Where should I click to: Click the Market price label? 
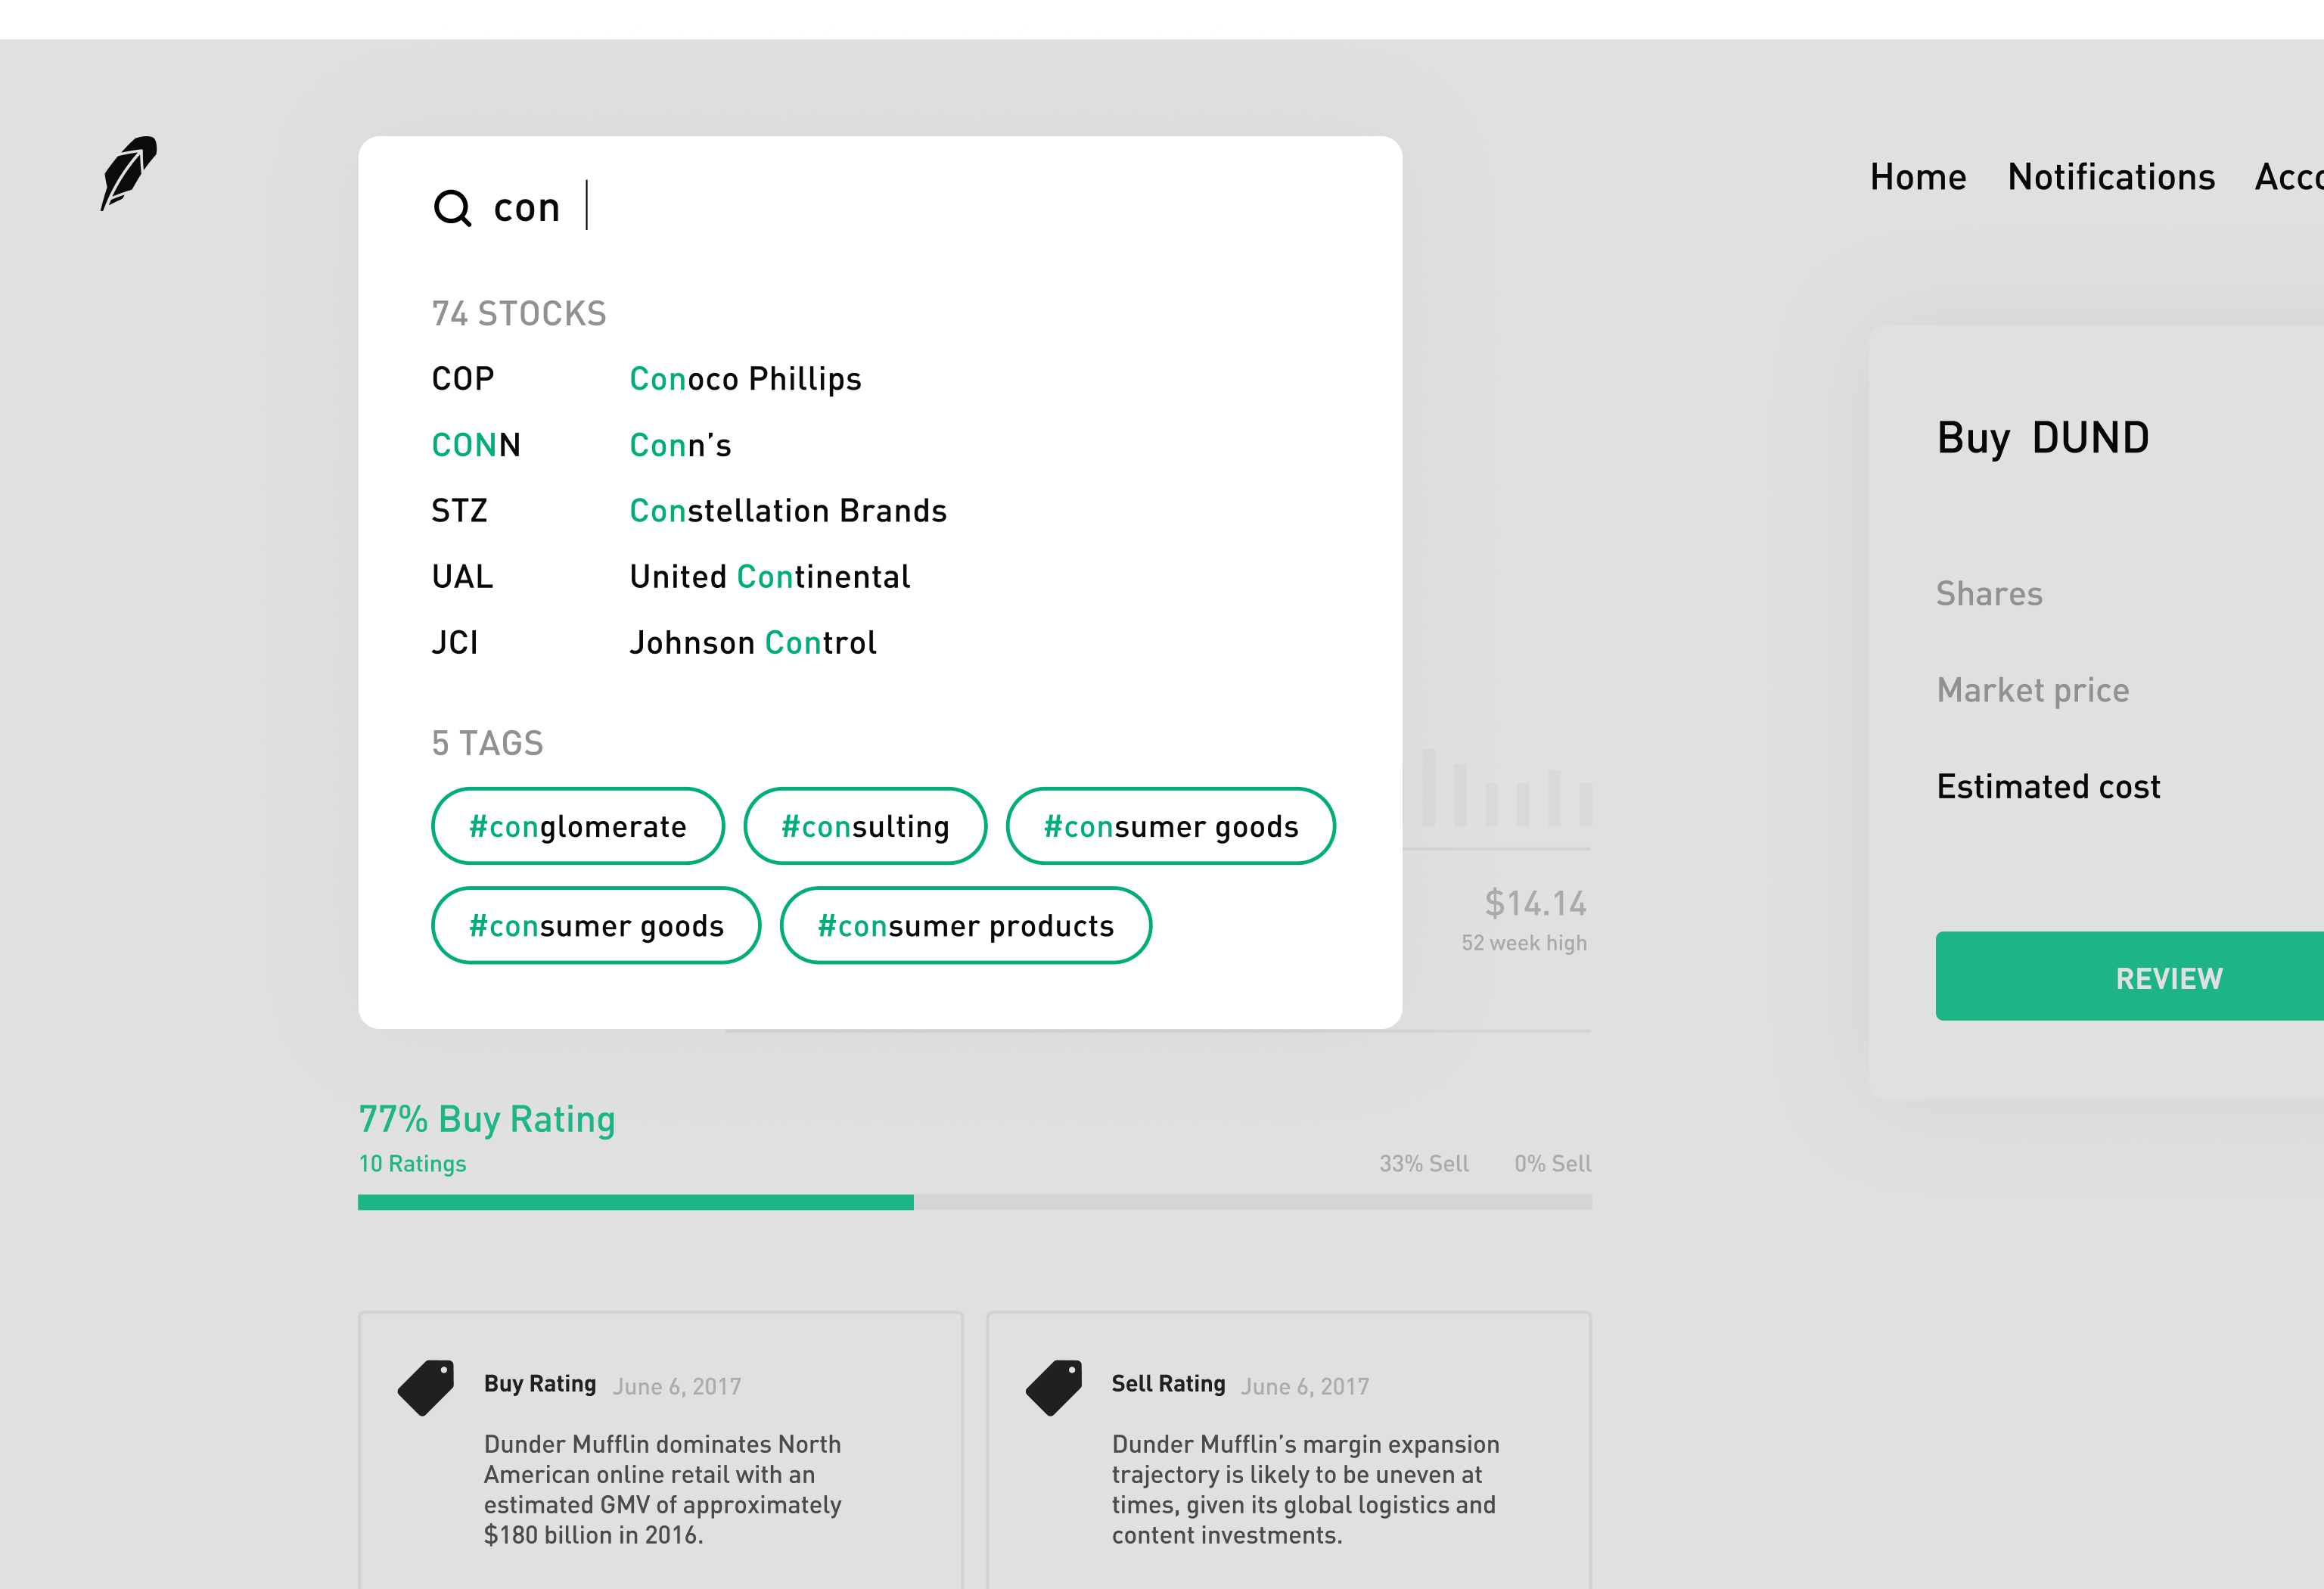2033,690
